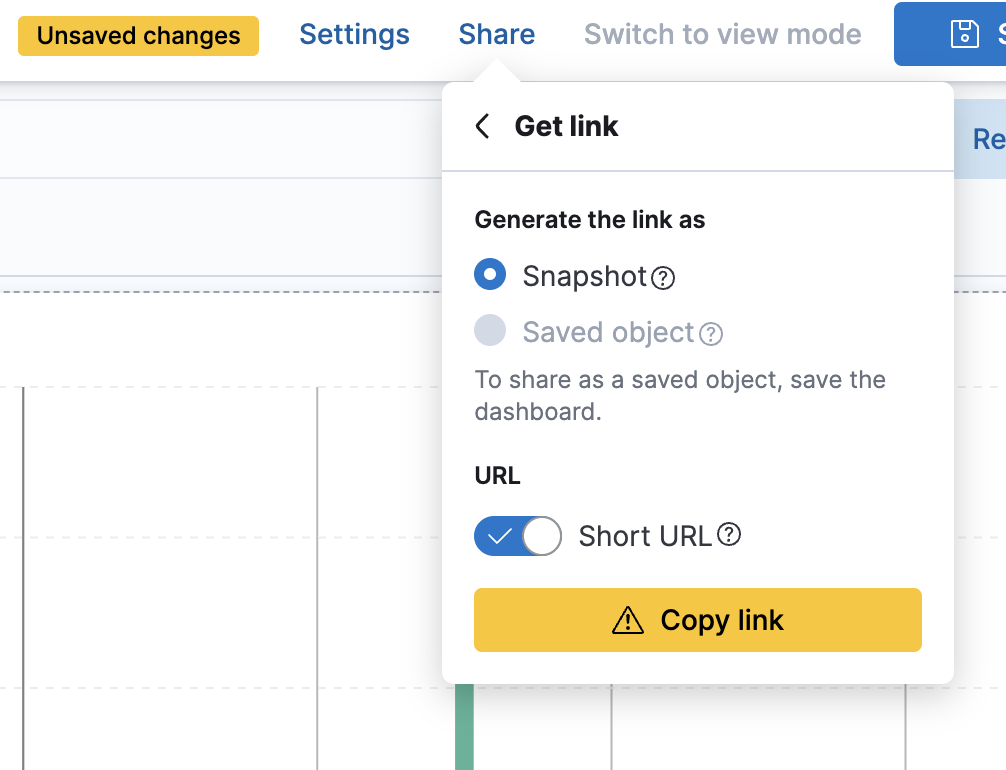Click the Short URL label text
Viewport: 1006px width, 770px height.
point(645,536)
